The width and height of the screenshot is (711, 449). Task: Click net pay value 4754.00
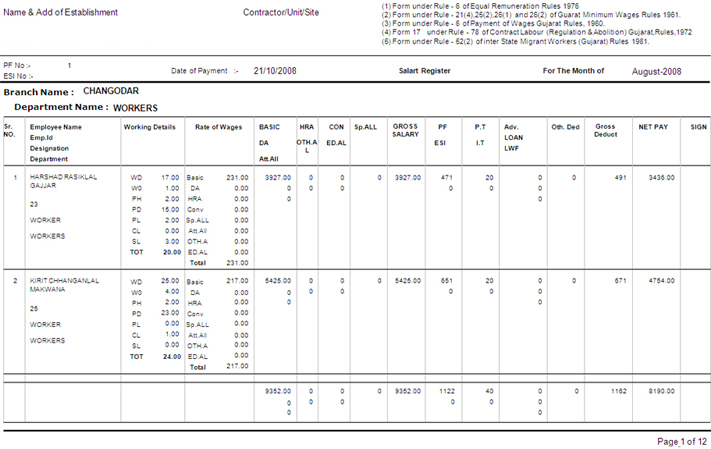[x=661, y=281]
